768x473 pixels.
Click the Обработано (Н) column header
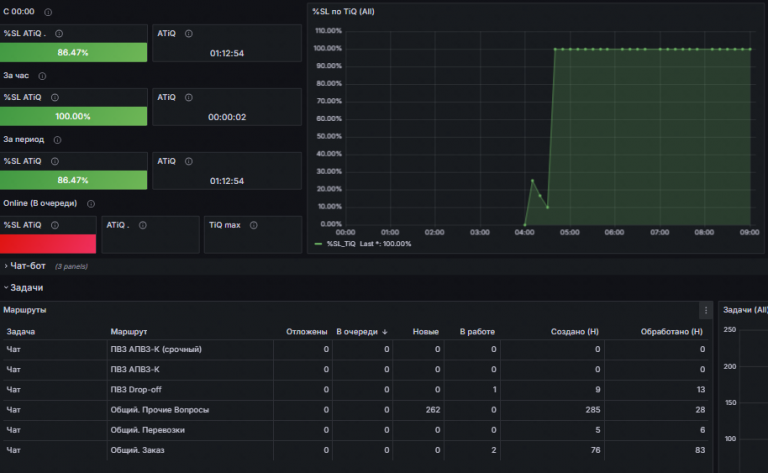pyautogui.click(x=672, y=332)
